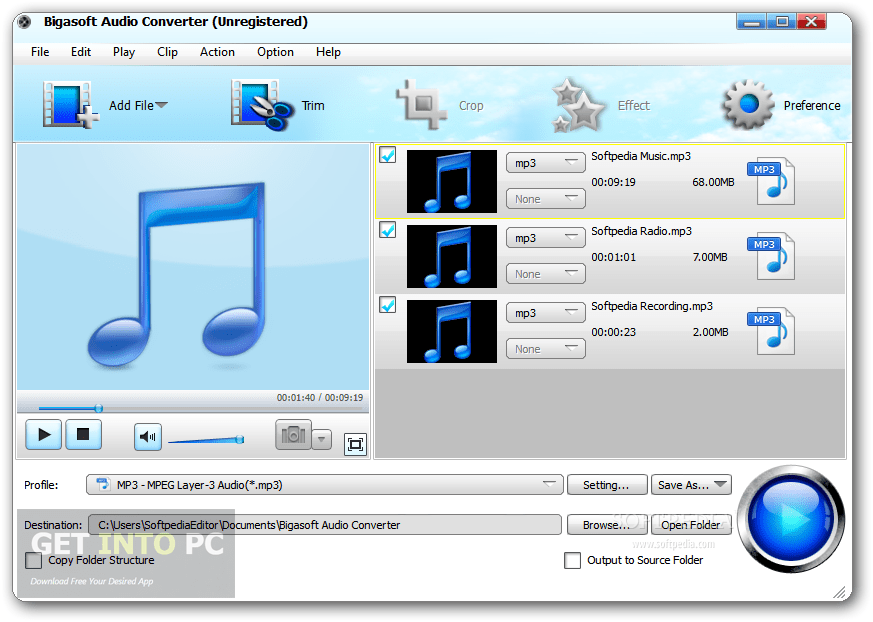Open the Action menu
Viewport: 873px width, 622px height.
[217, 52]
